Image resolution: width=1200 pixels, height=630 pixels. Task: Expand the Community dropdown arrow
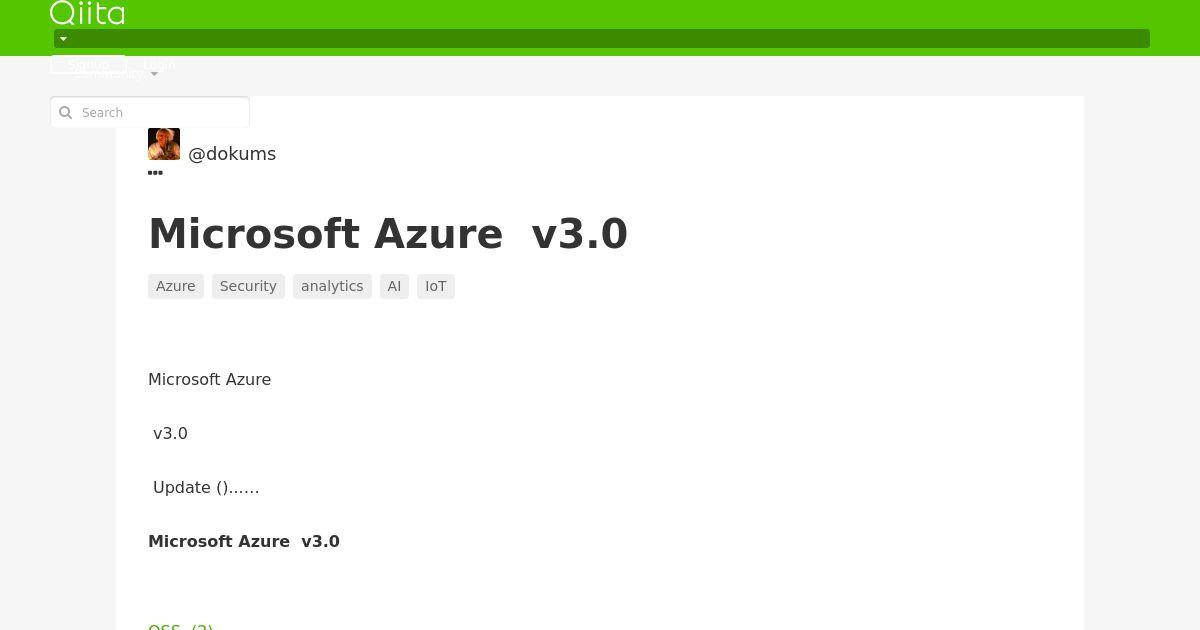154,75
